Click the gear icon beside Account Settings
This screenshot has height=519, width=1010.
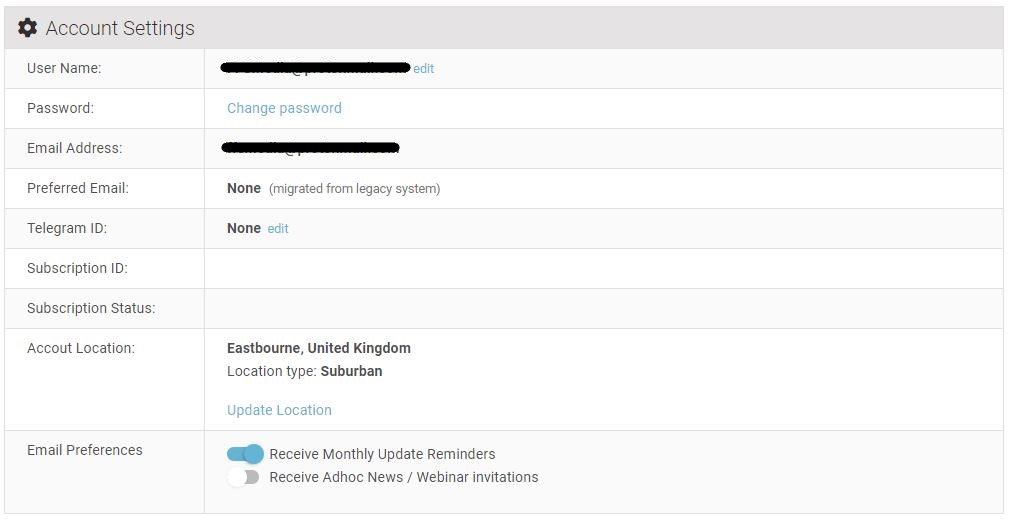[x=27, y=28]
